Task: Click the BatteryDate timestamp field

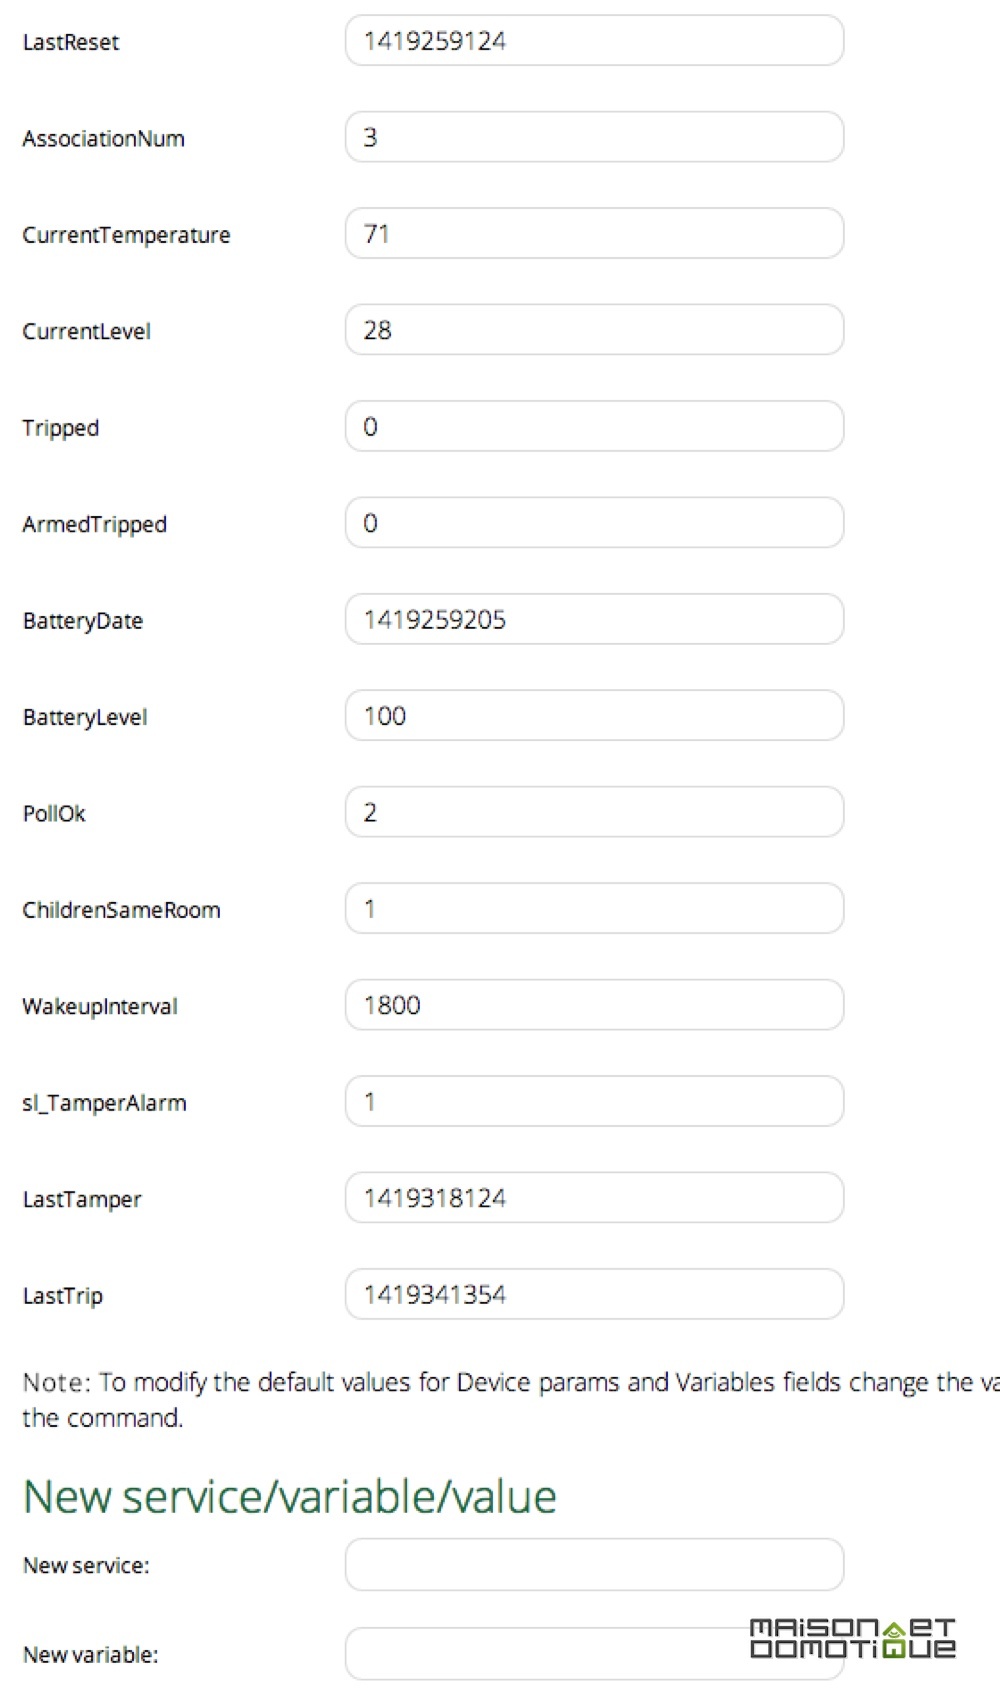Action: coord(594,620)
